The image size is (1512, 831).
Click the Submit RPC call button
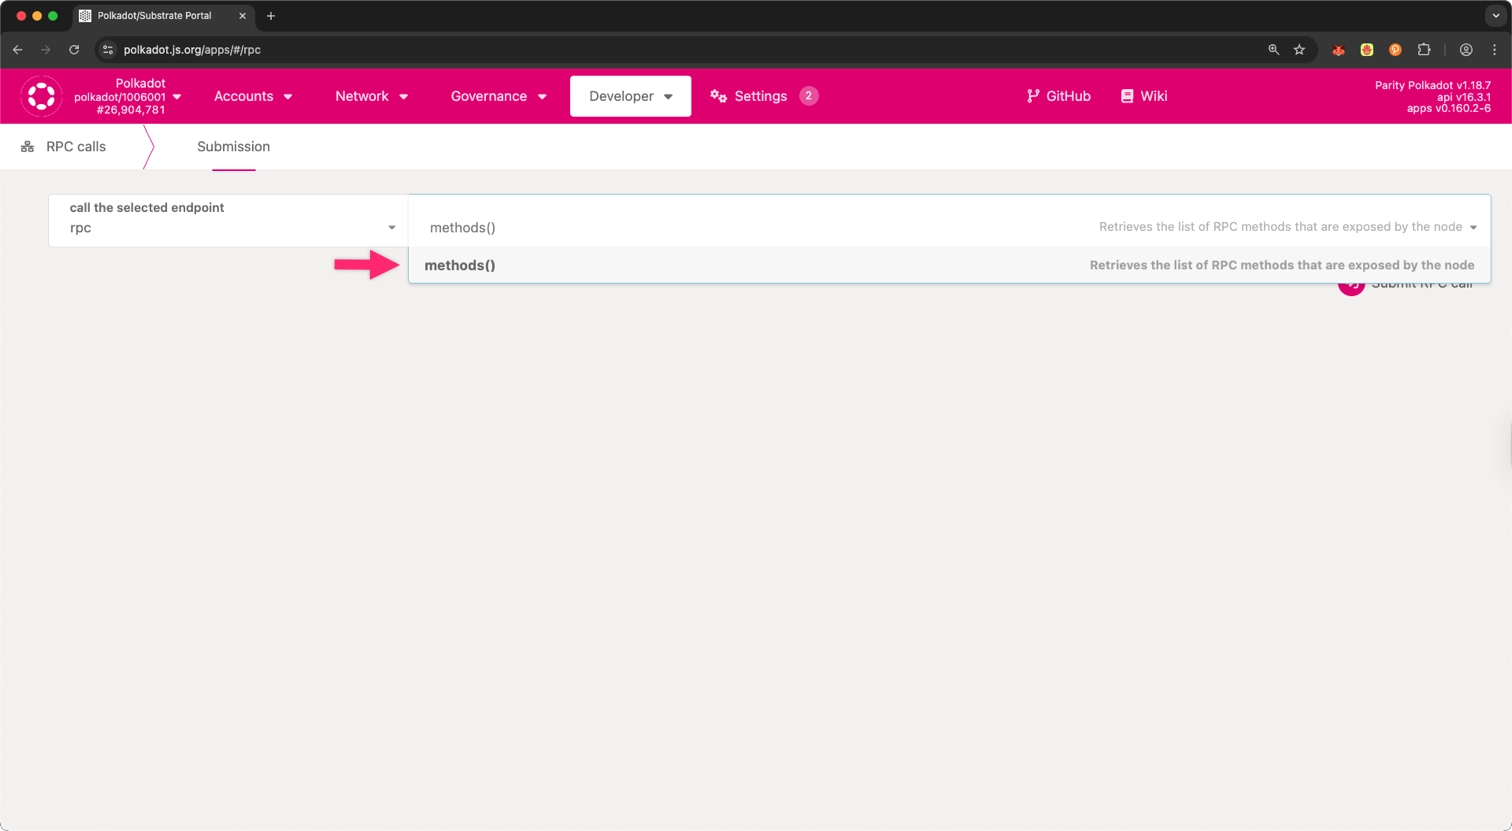point(1406,284)
